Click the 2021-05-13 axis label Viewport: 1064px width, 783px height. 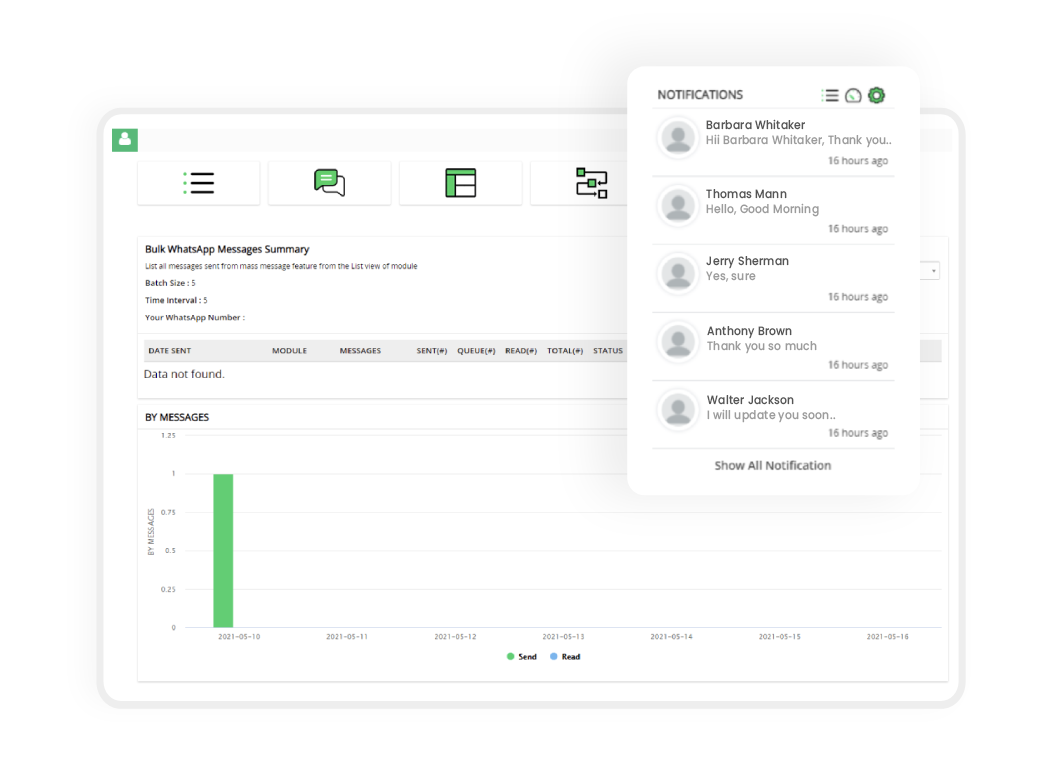(563, 636)
